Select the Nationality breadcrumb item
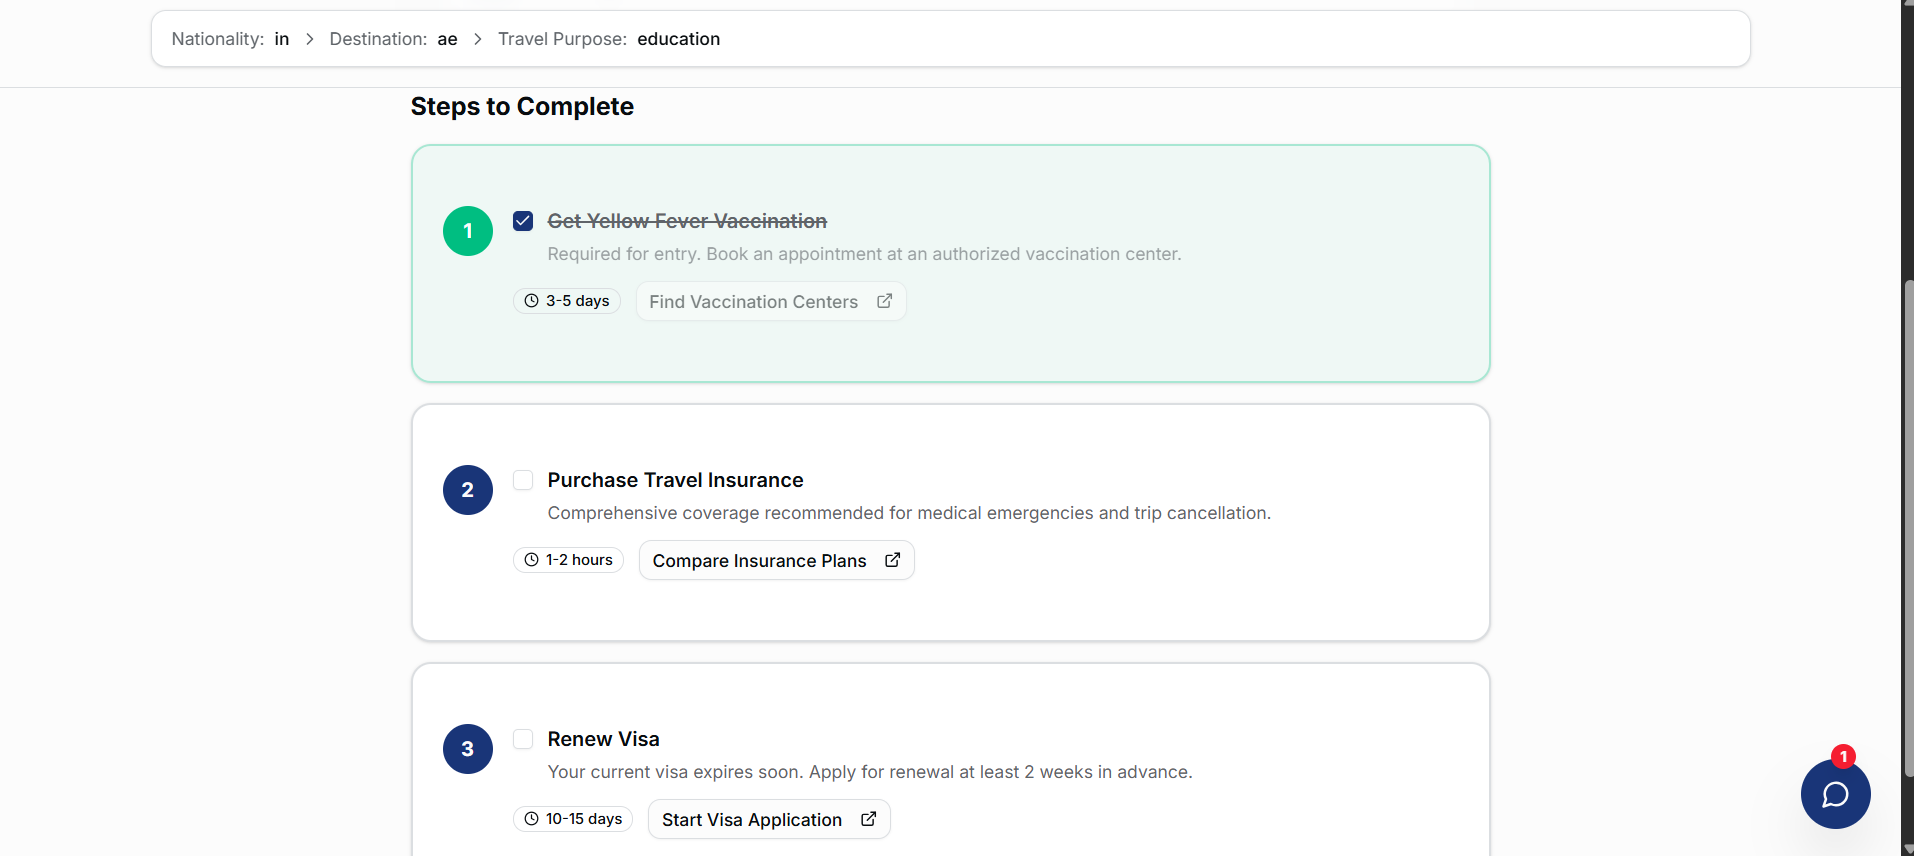 point(230,39)
